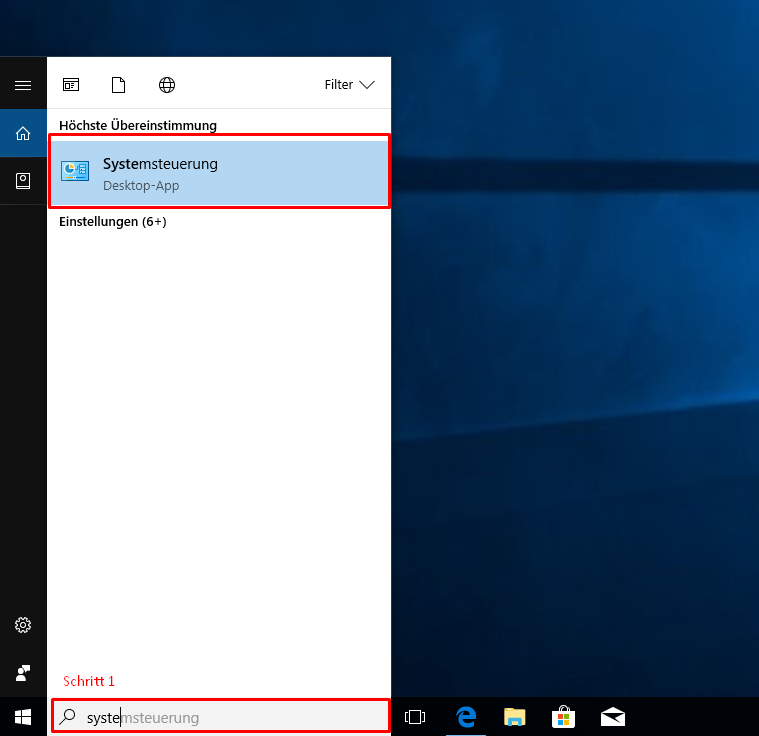Expand Einstellungen (6+) results group
Viewport: 759px width, 736px height.
coord(113,221)
